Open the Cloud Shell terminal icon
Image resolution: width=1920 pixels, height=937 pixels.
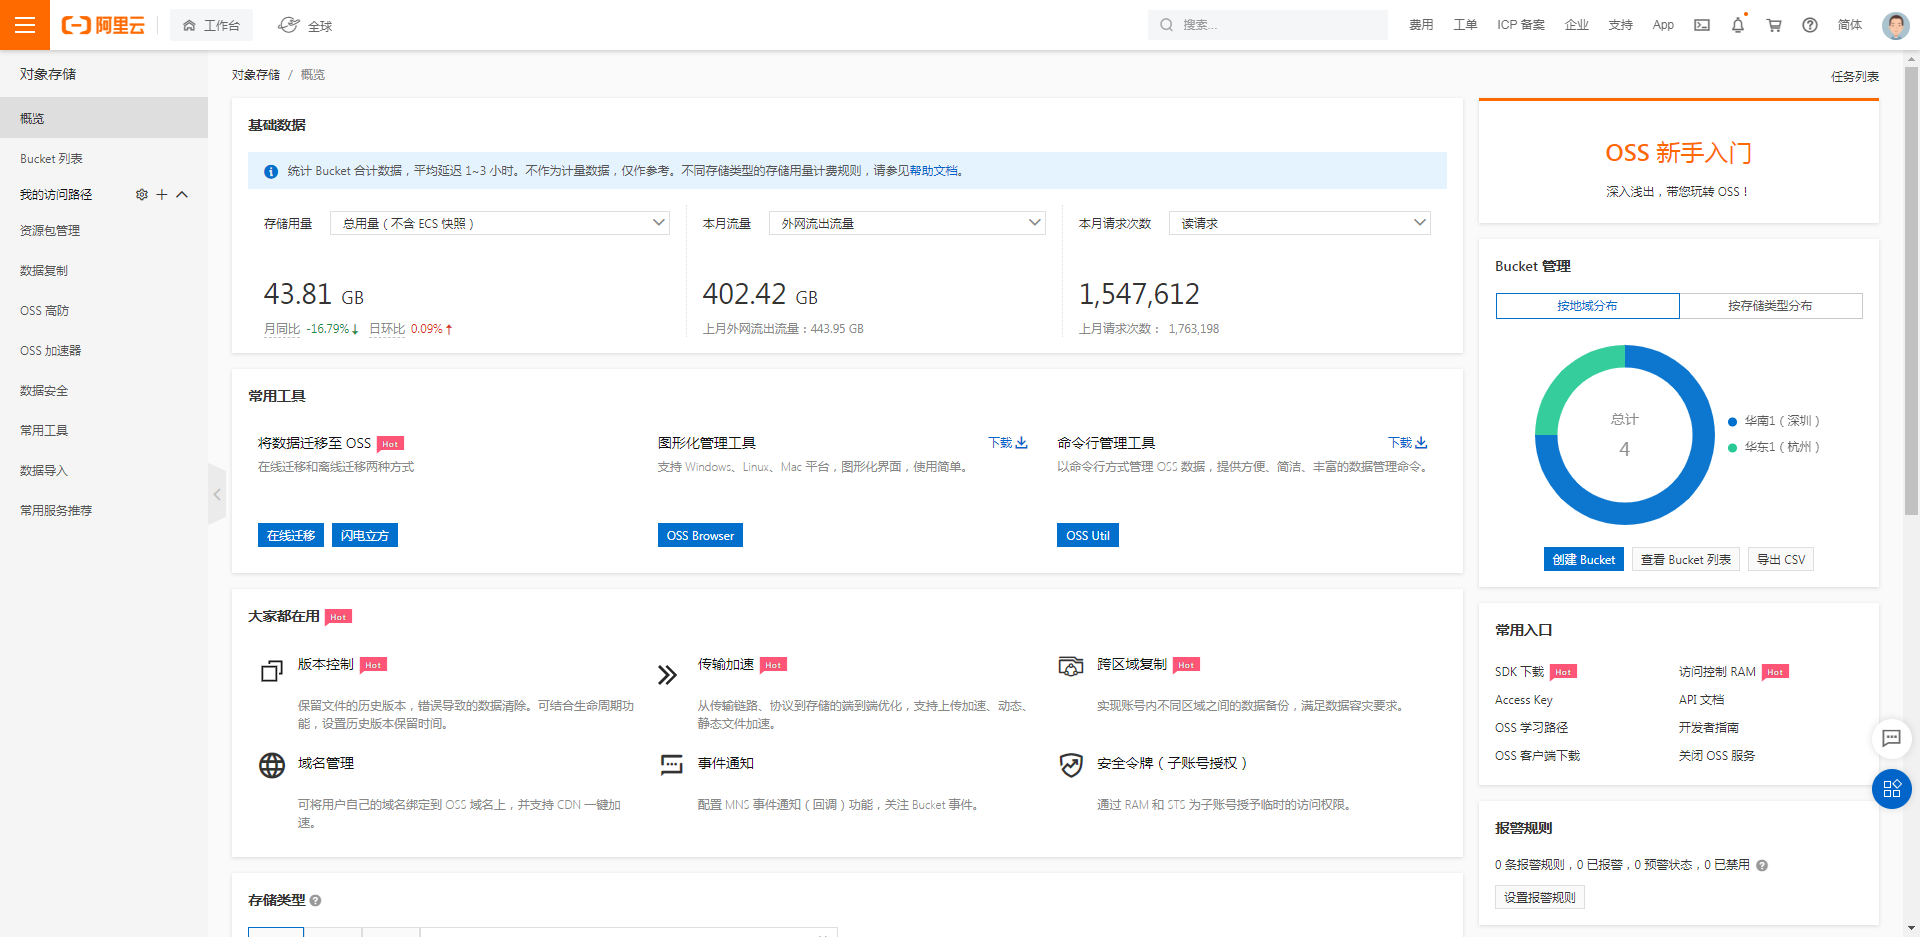[x=1702, y=25]
